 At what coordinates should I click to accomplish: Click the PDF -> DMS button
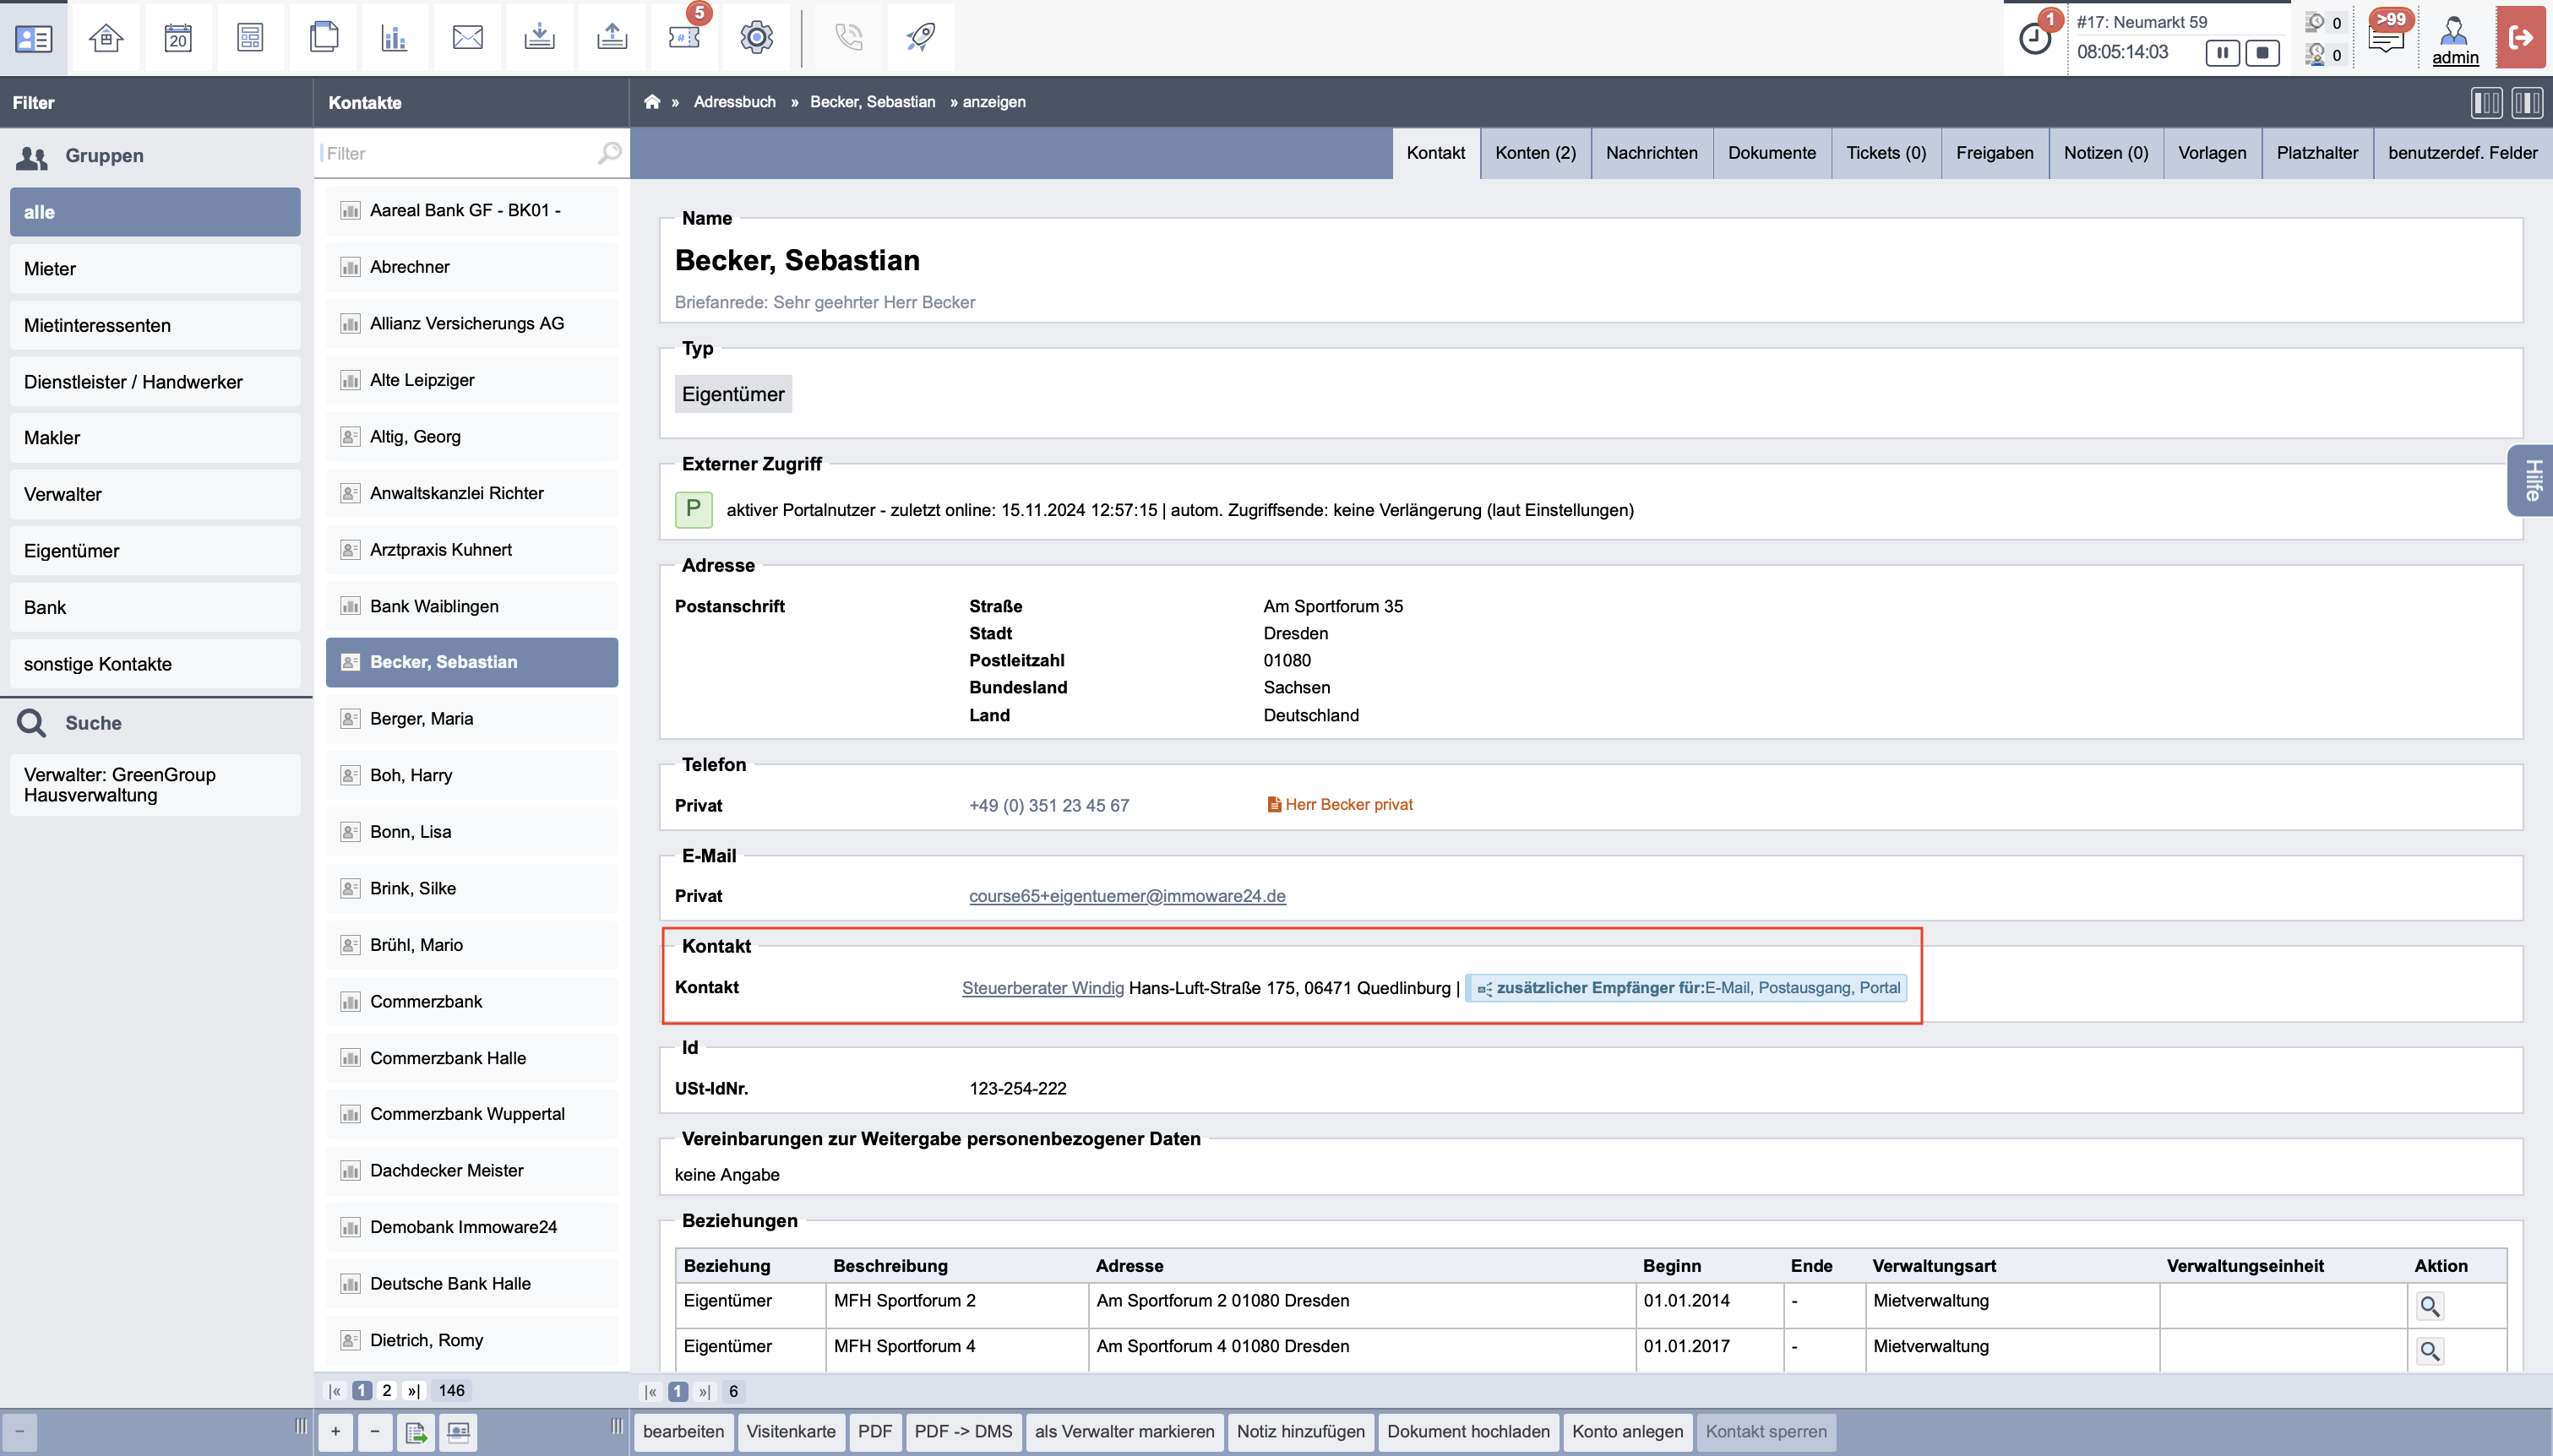963,1431
